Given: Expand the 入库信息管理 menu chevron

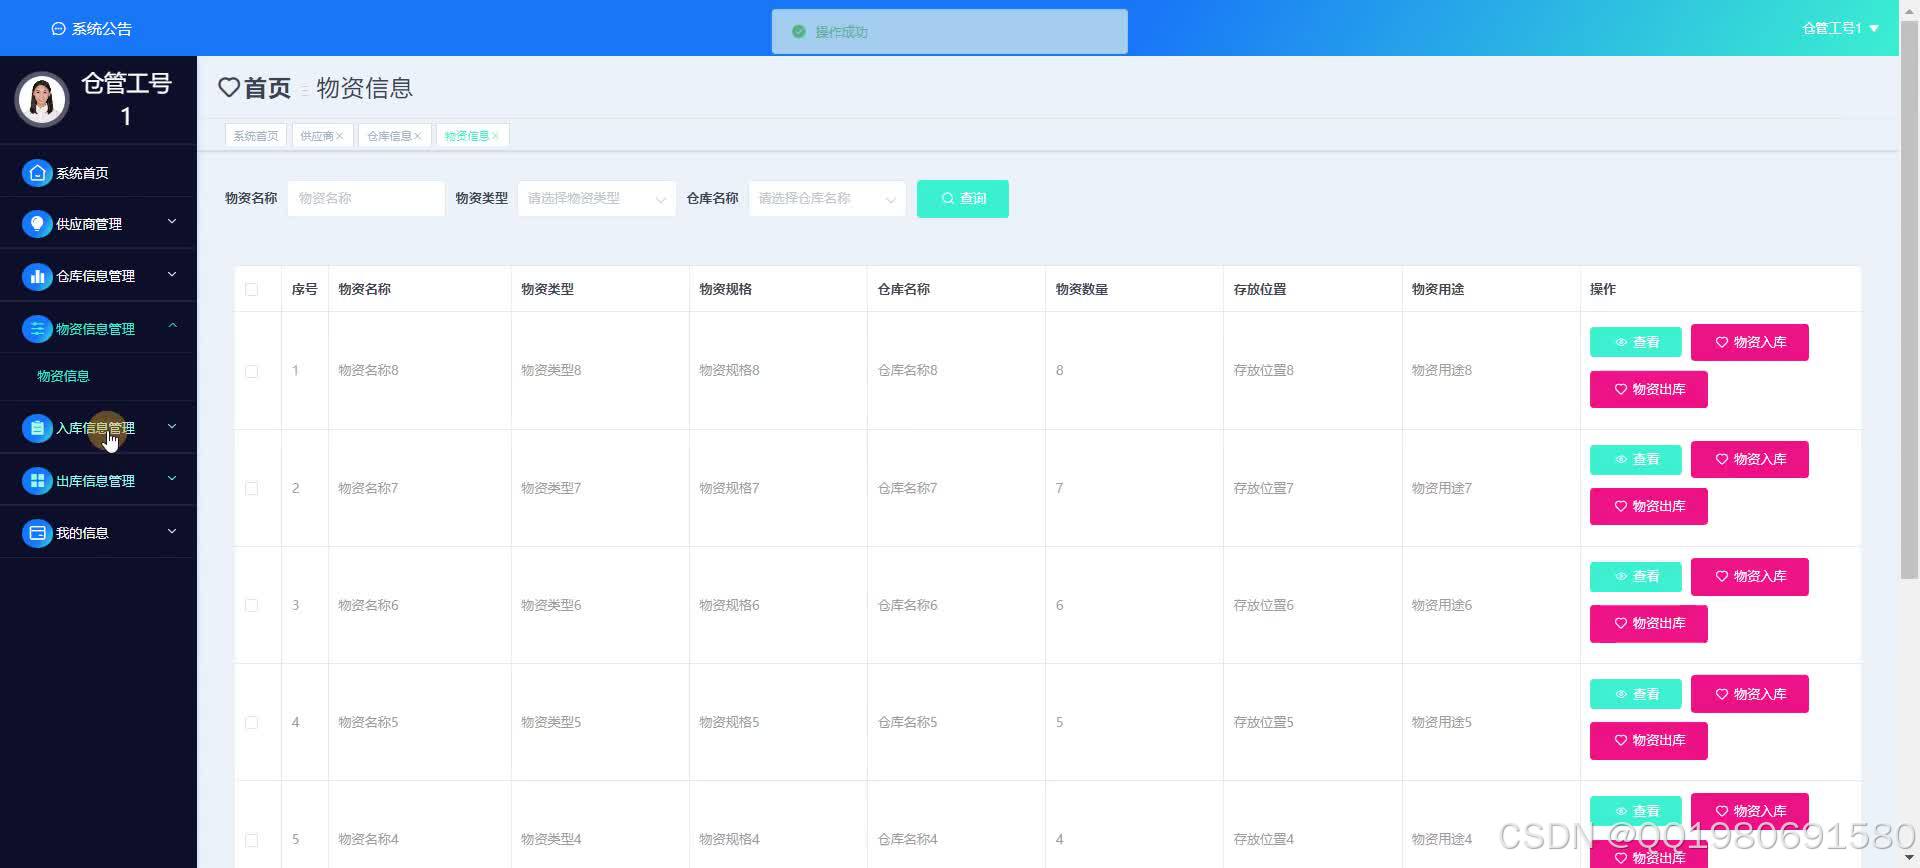Looking at the screenshot, I should (x=172, y=426).
